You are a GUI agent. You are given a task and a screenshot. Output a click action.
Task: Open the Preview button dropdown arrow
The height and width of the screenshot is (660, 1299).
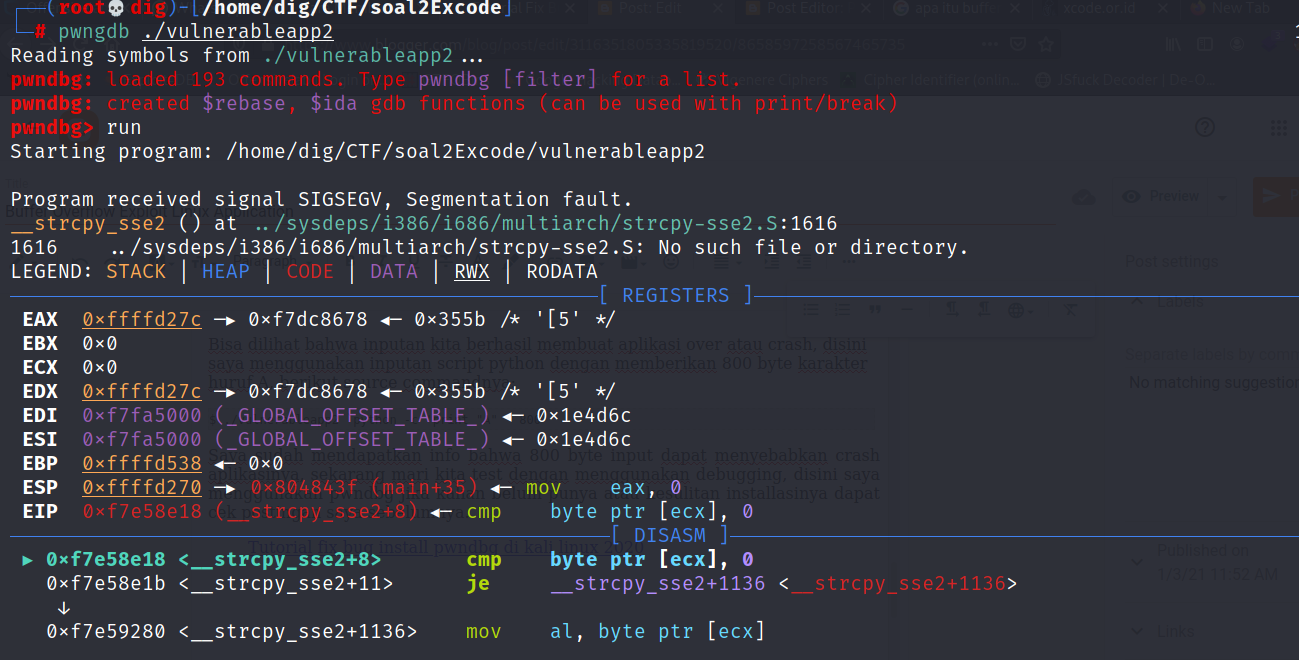click(1222, 197)
